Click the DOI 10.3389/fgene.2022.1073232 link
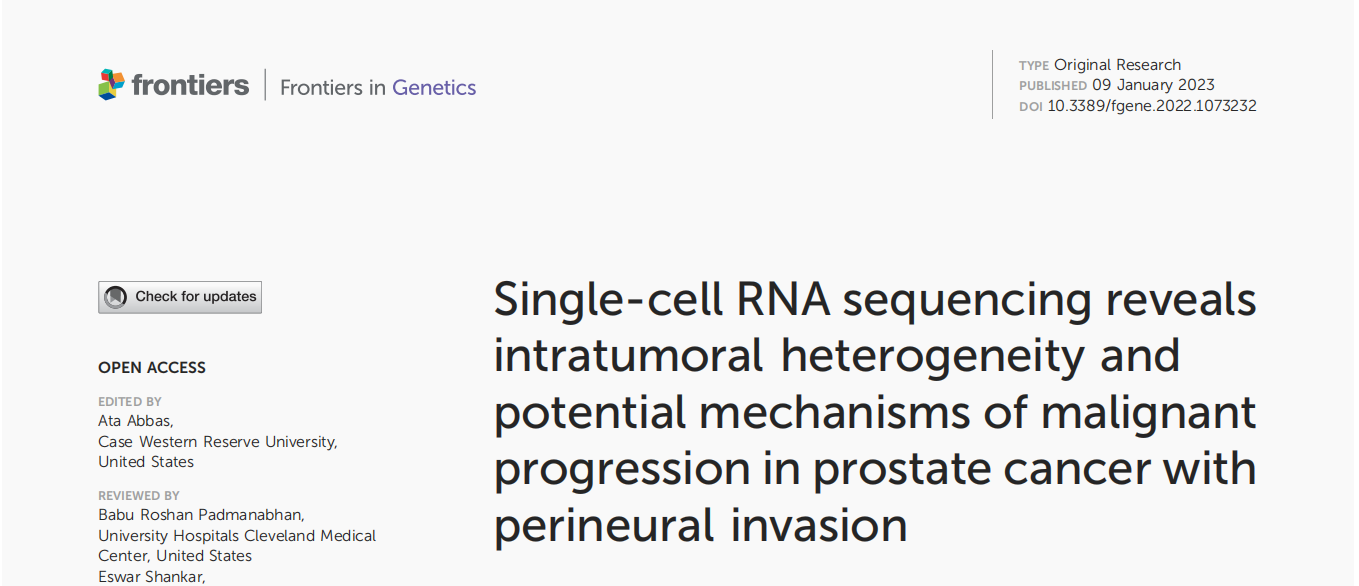1359x586 pixels. coord(1152,106)
